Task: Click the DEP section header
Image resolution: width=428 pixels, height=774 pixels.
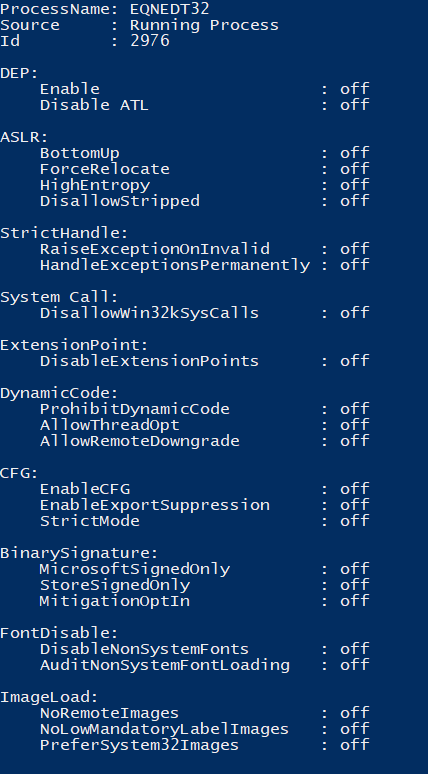Action: [19, 73]
